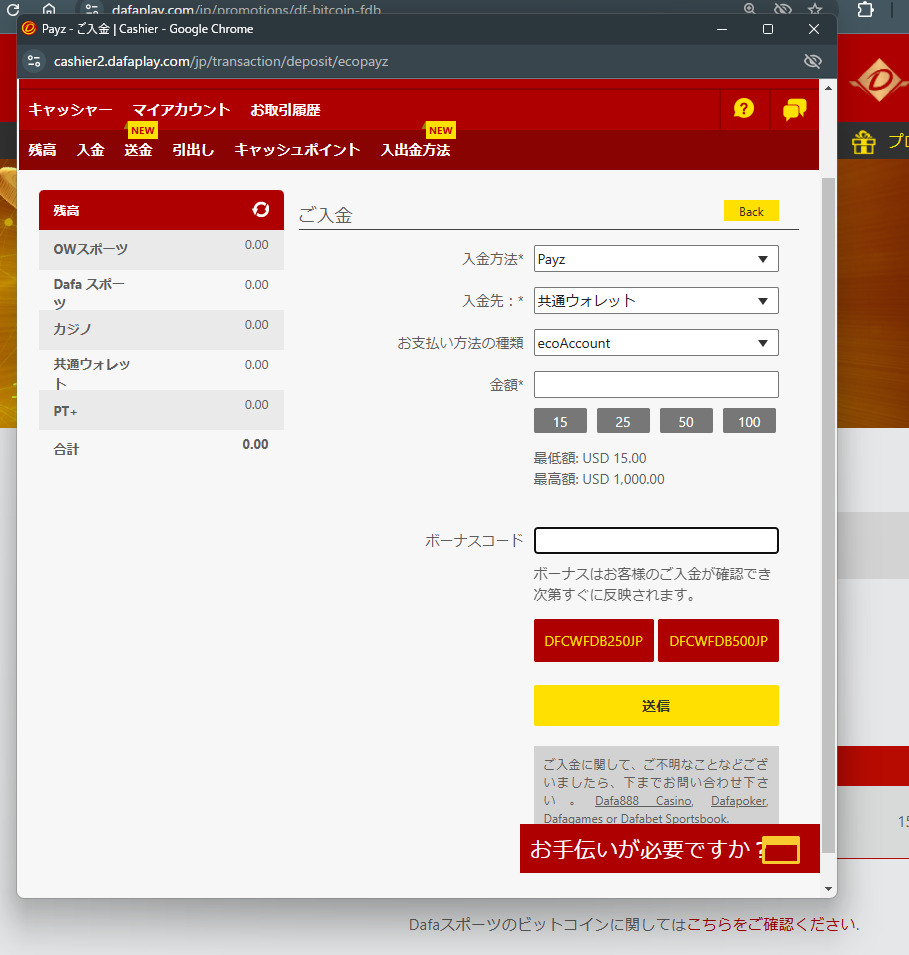Click the yellow Back button
This screenshot has height=955, width=909.
751,211
